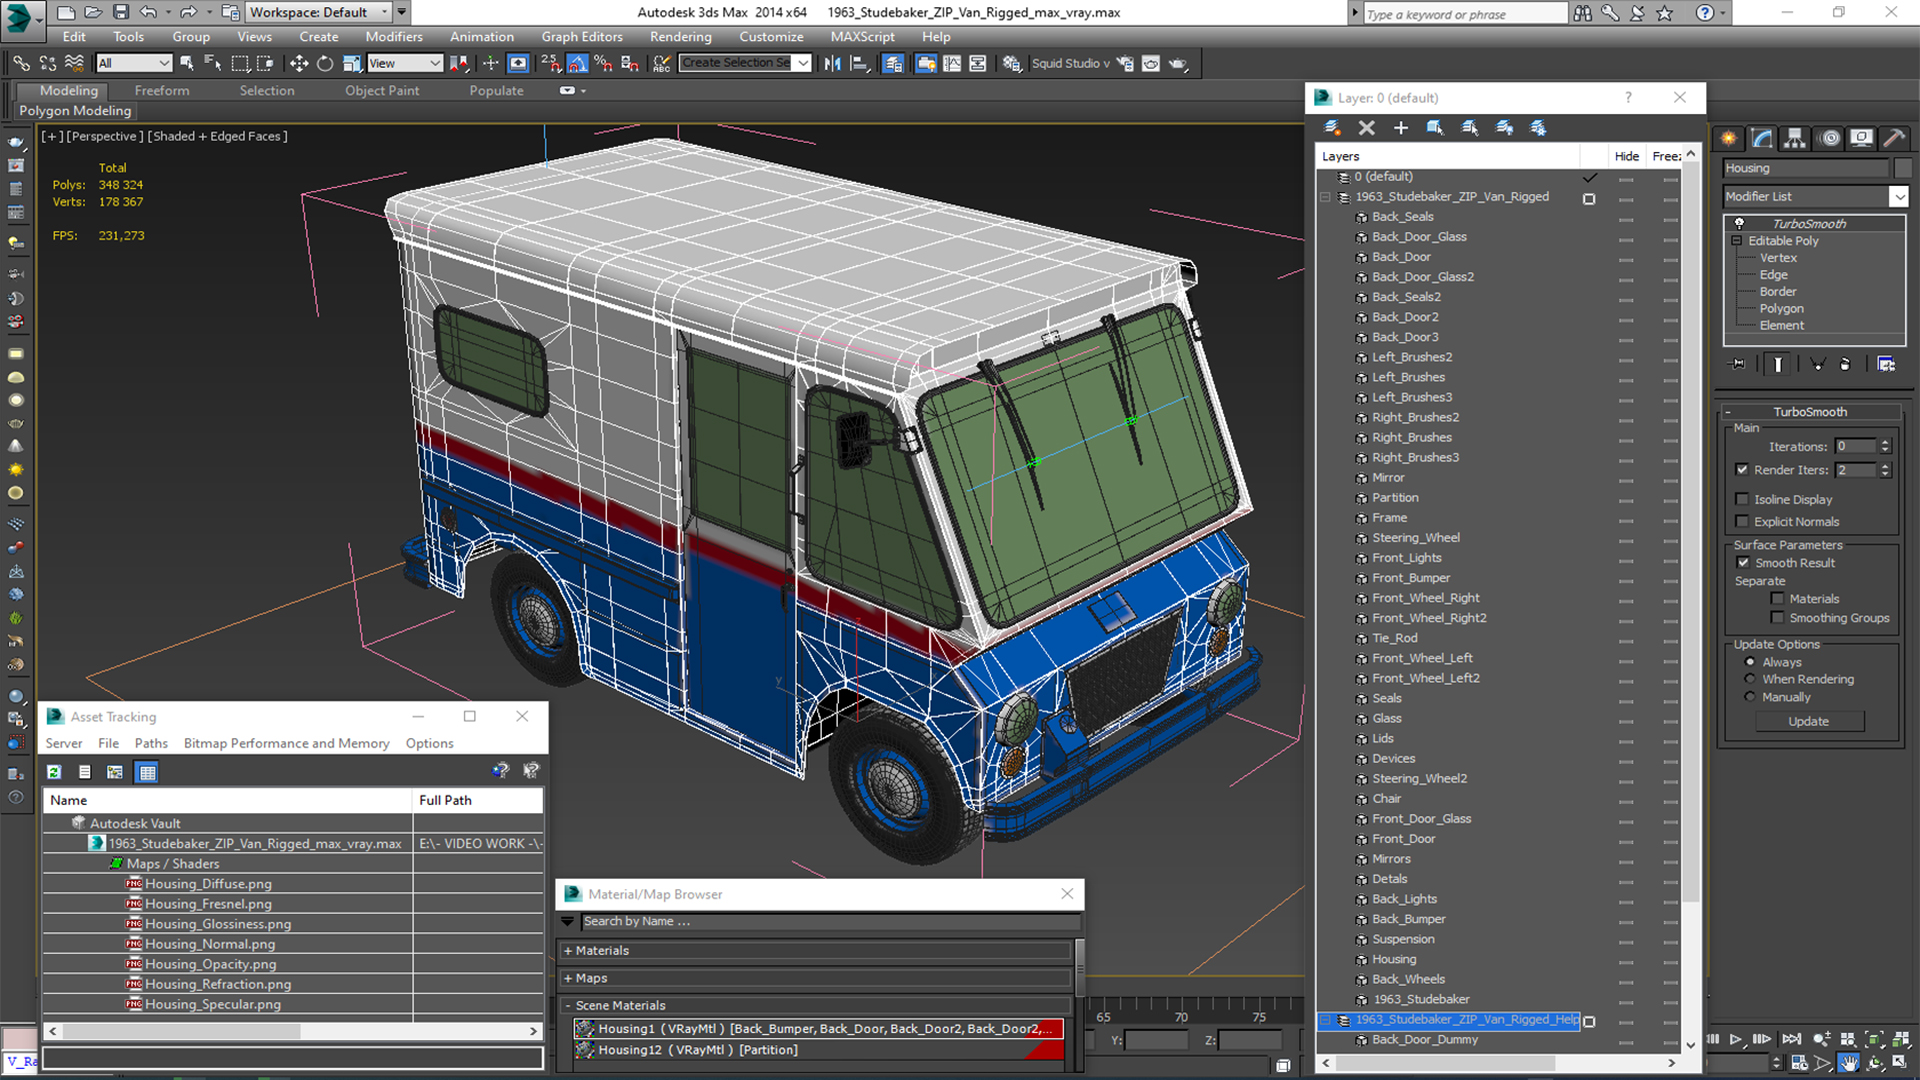Enable Isoline Display checkbox

click(1743, 499)
